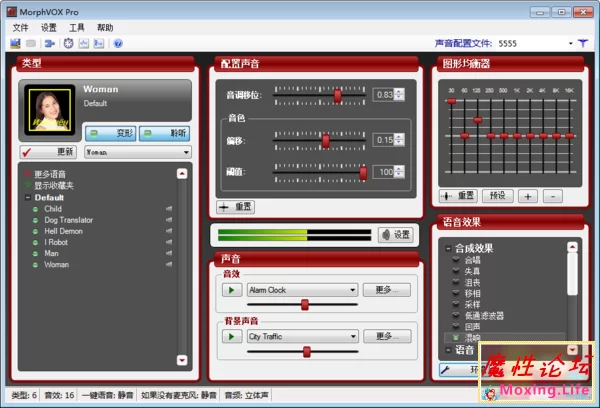Click the speaker icon in Man row

(x=169, y=253)
